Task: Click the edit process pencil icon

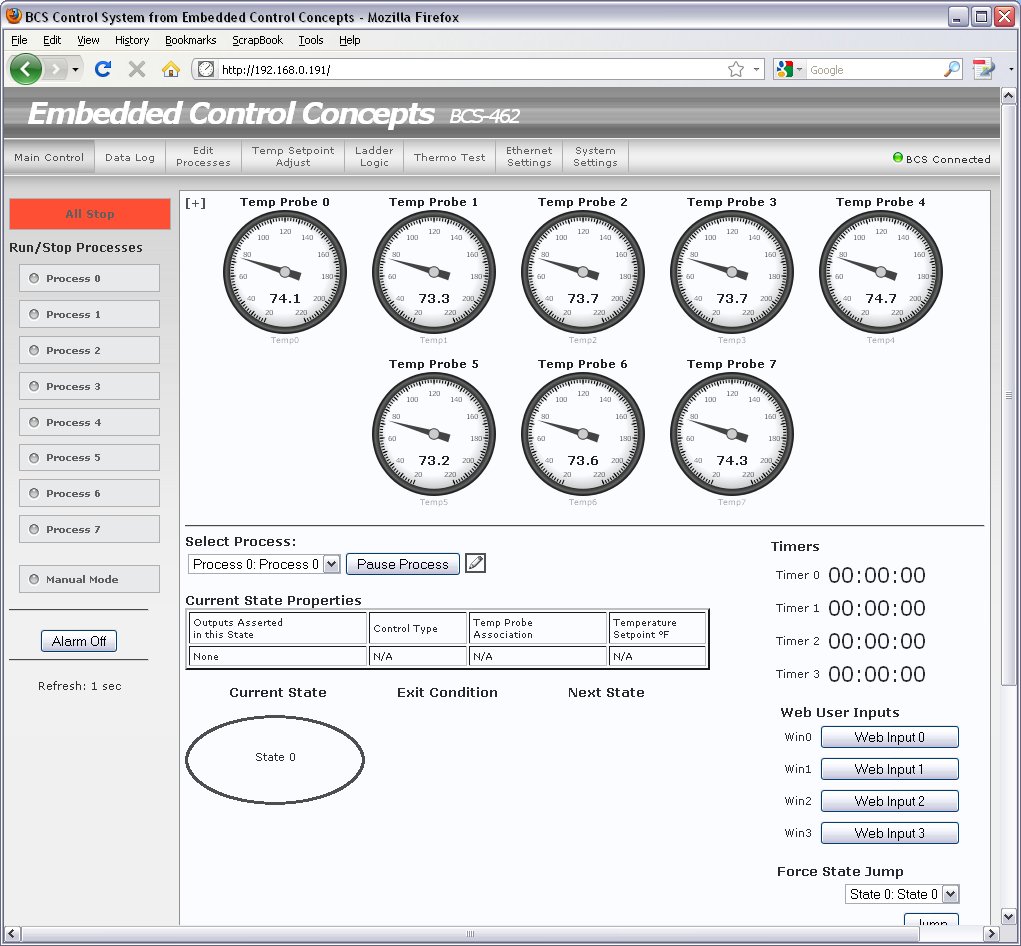Action: click(x=475, y=563)
